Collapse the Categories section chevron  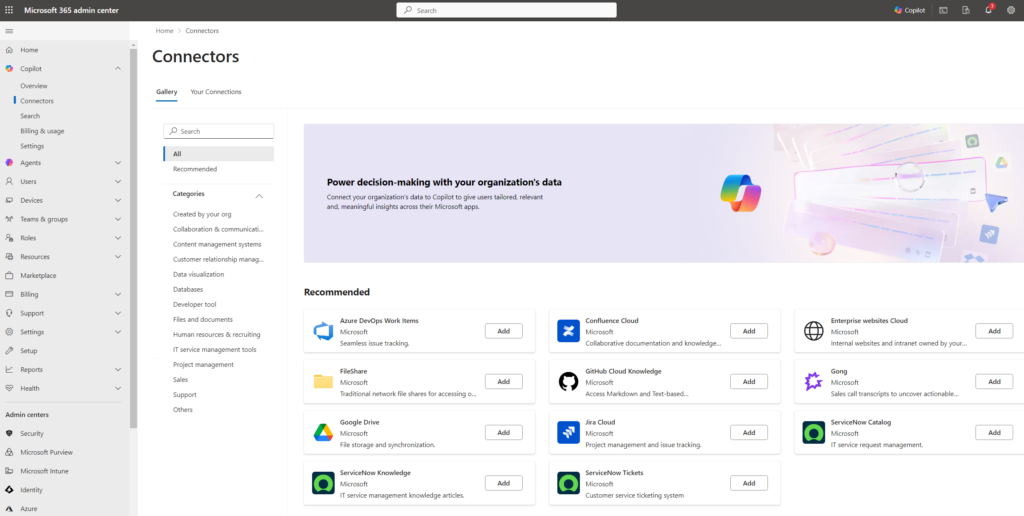(x=259, y=195)
